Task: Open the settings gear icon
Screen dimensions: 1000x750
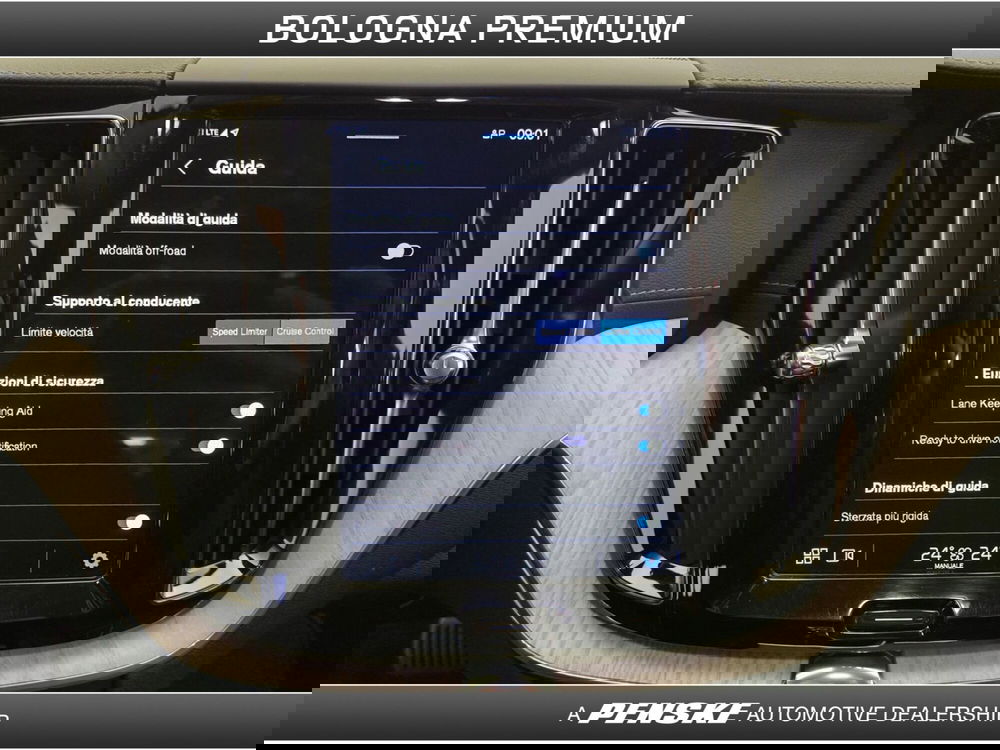Action: (95, 560)
